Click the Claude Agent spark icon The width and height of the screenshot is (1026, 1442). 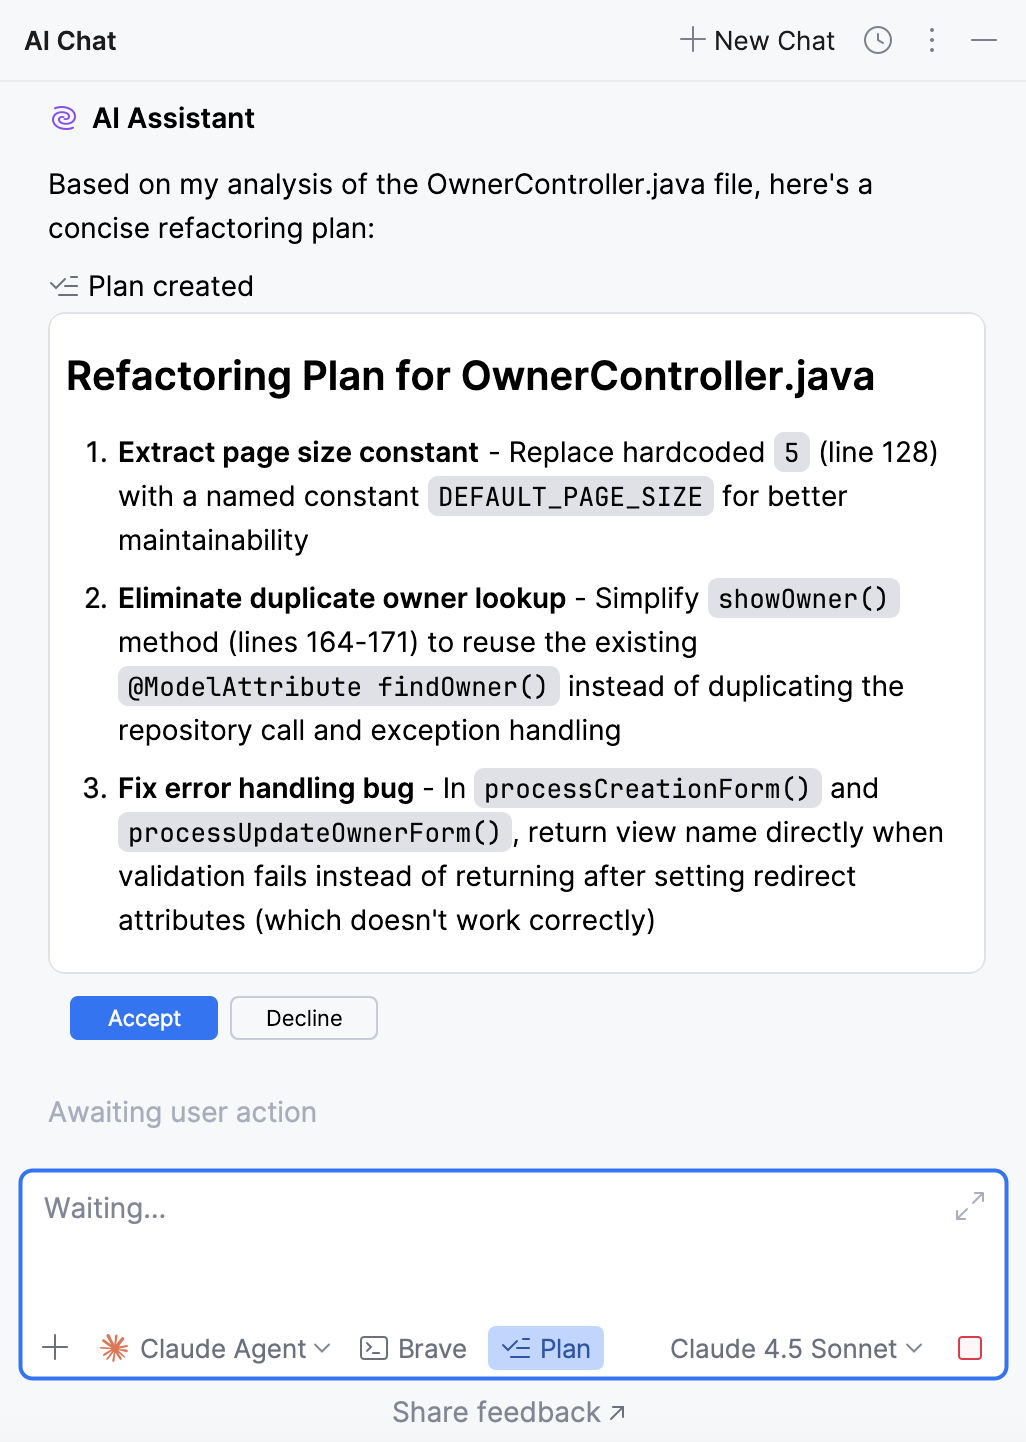pyautogui.click(x=115, y=1348)
